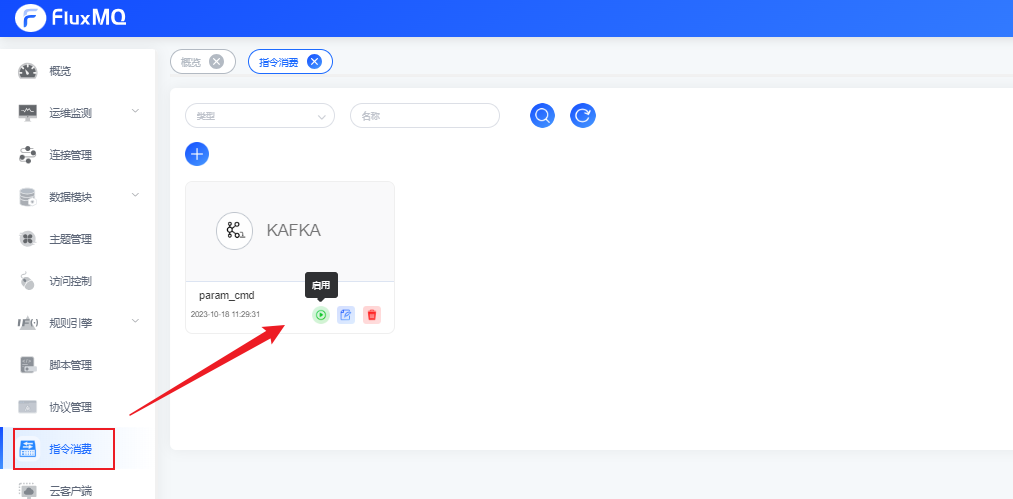Toggle the 运维监测 chevron arrow
This screenshot has width=1013, height=499.
[135, 111]
